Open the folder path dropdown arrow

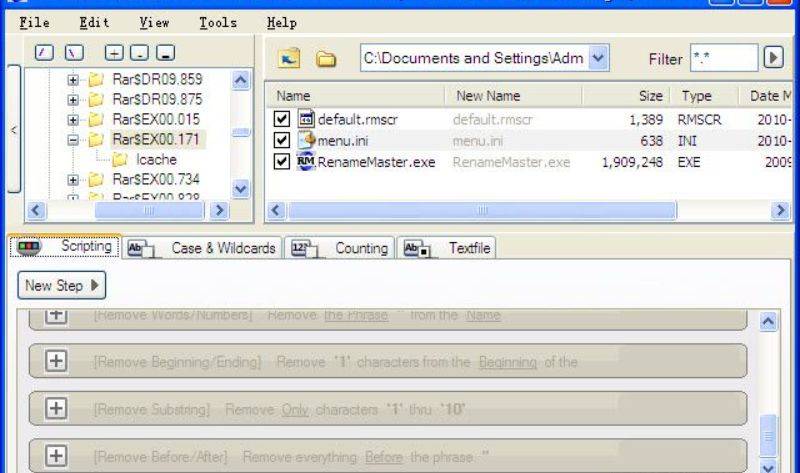pyautogui.click(x=598, y=58)
